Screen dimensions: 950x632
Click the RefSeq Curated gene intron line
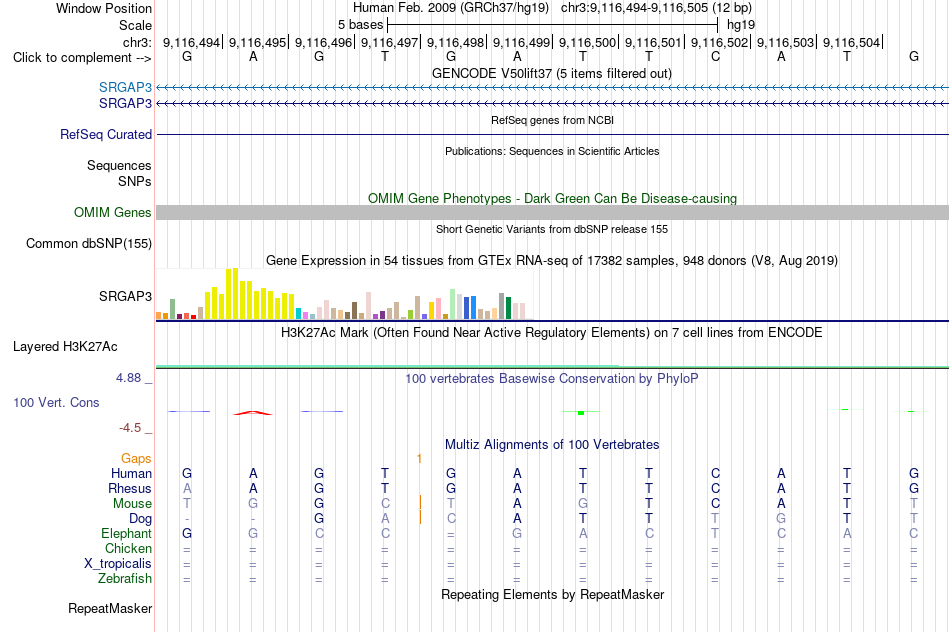(x=553, y=135)
